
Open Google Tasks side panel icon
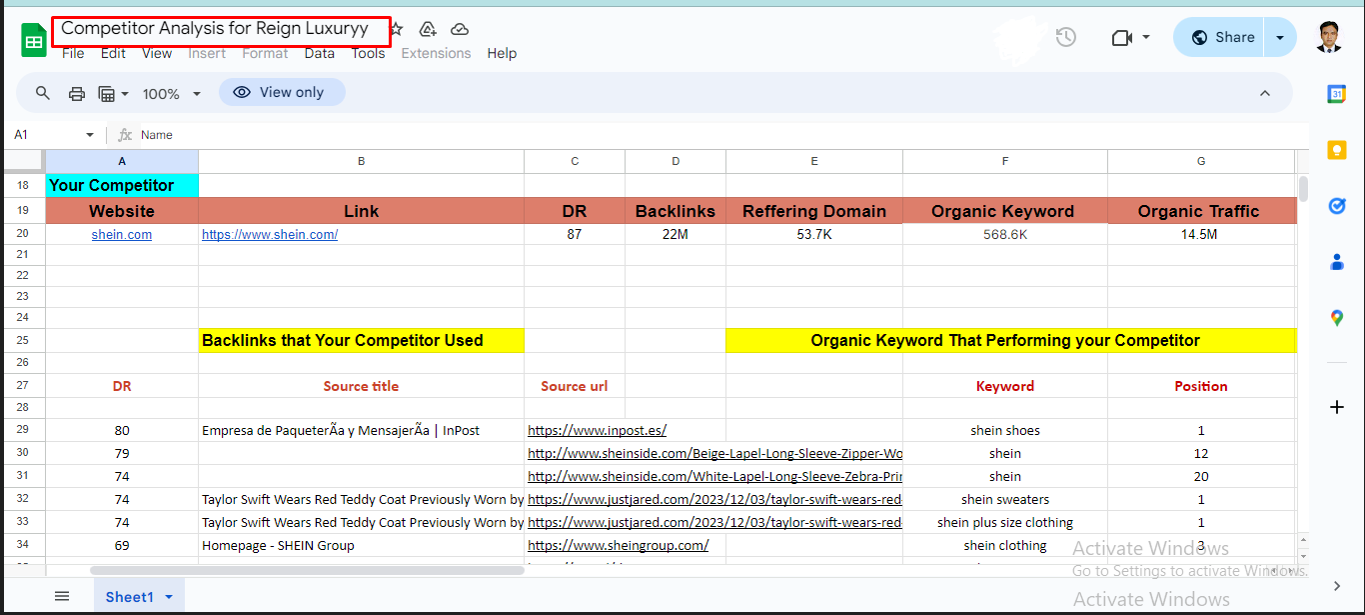point(1337,206)
